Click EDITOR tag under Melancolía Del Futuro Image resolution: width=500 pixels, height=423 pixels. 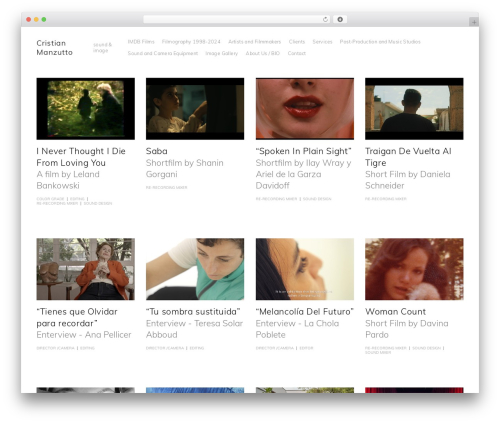306,348
